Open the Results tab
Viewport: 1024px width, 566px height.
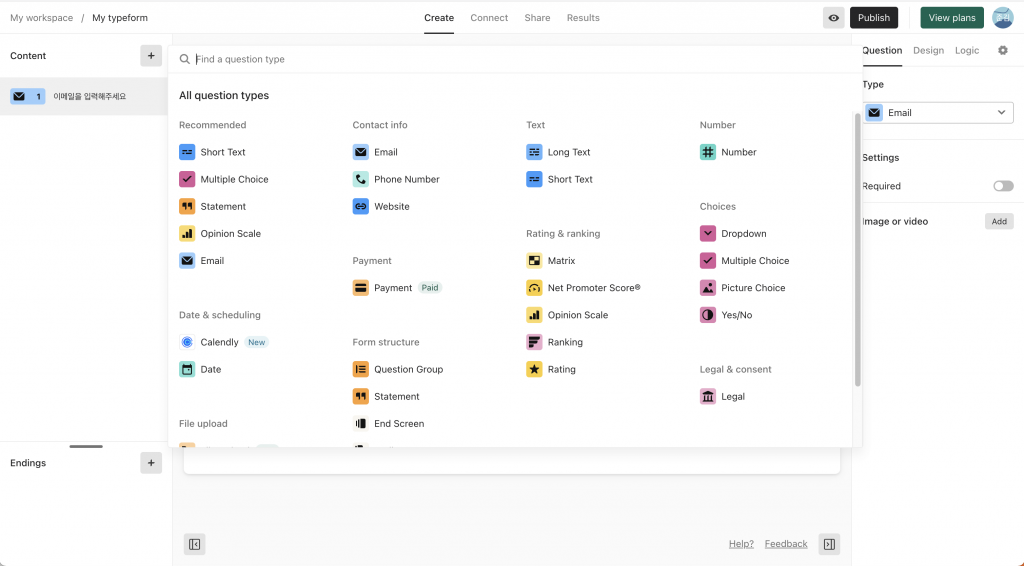click(583, 18)
